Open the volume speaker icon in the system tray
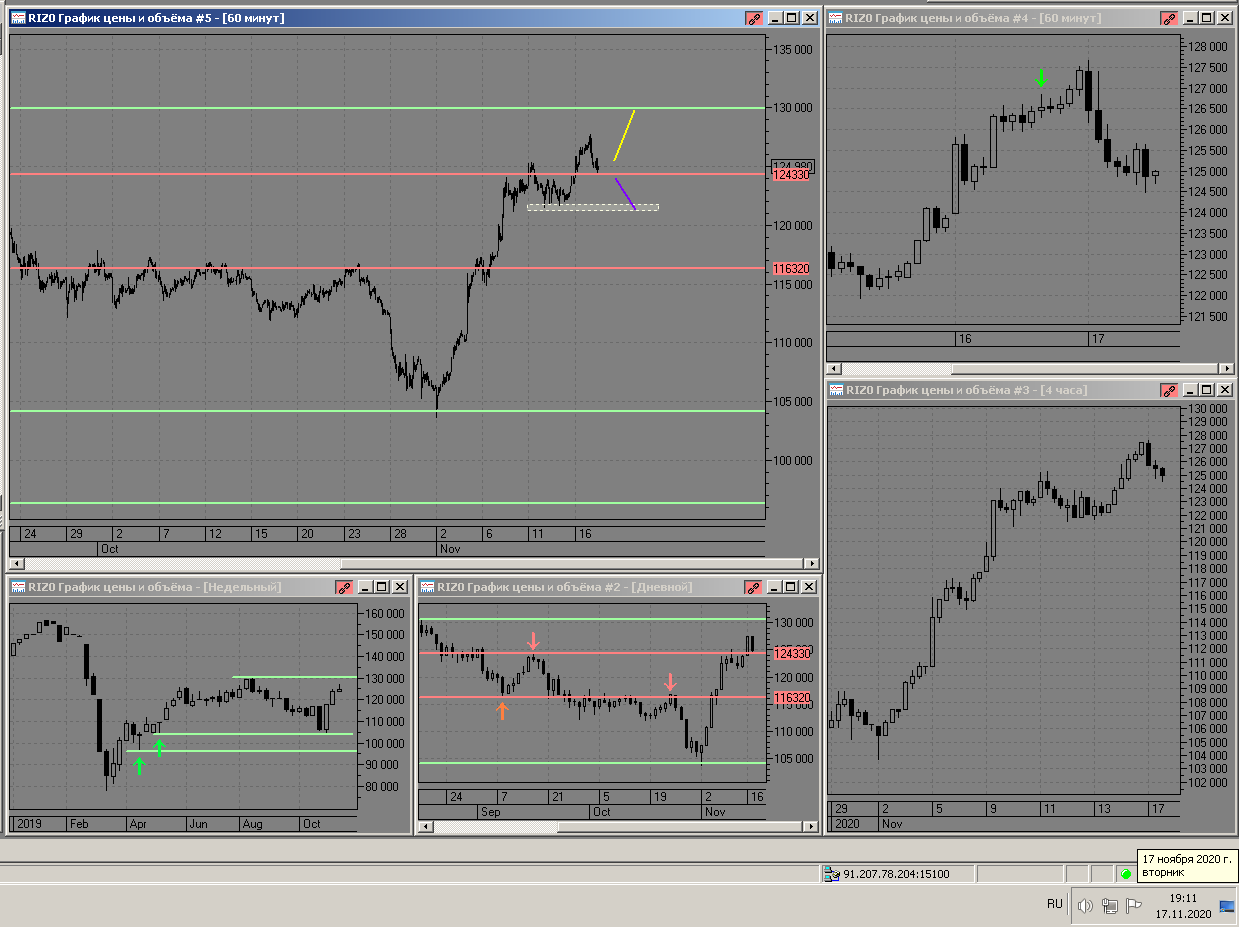This screenshot has height=927, width=1239. (1085, 906)
